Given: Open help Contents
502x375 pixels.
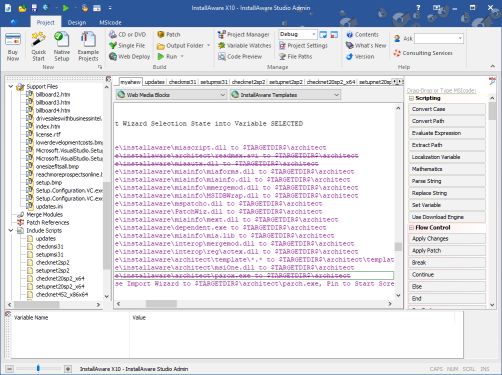Looking at the screenshot, I should pos(362,34).
